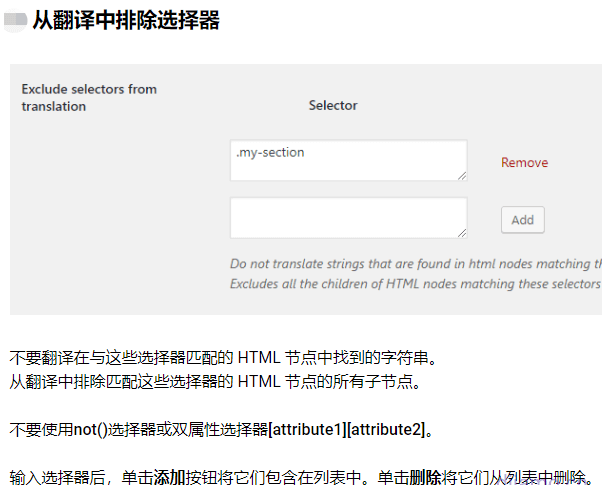This screenshot has height=501, width=602.
Task: Click the paragraph starting with 不要翻译在与这些选择器
Action: click(223, 357)
